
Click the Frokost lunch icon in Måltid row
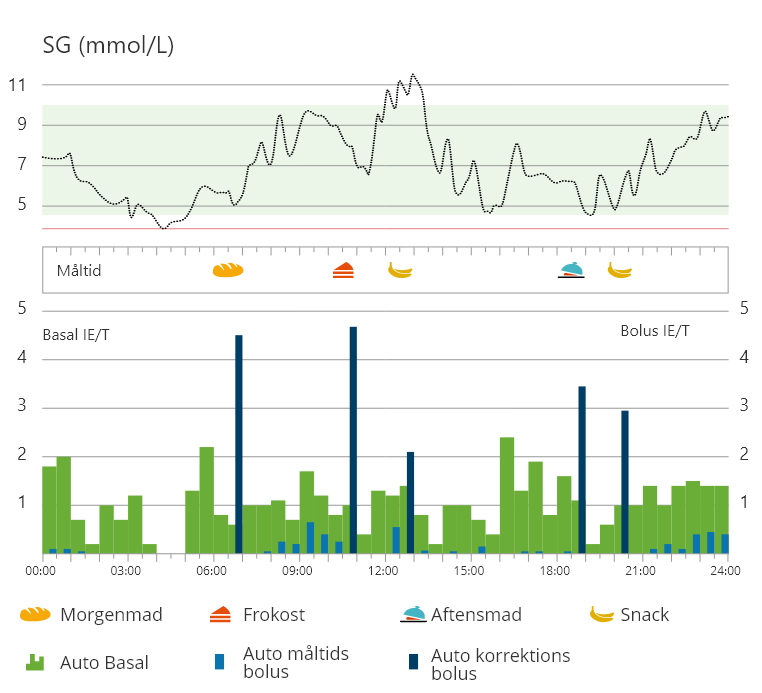pyautogui.click(x=343, y=270)
